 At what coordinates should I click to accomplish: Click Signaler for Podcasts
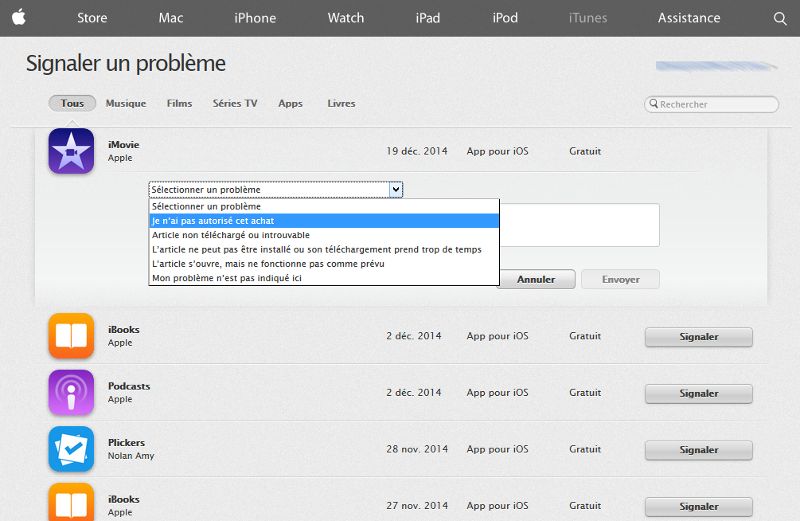(x=698, y=393)
